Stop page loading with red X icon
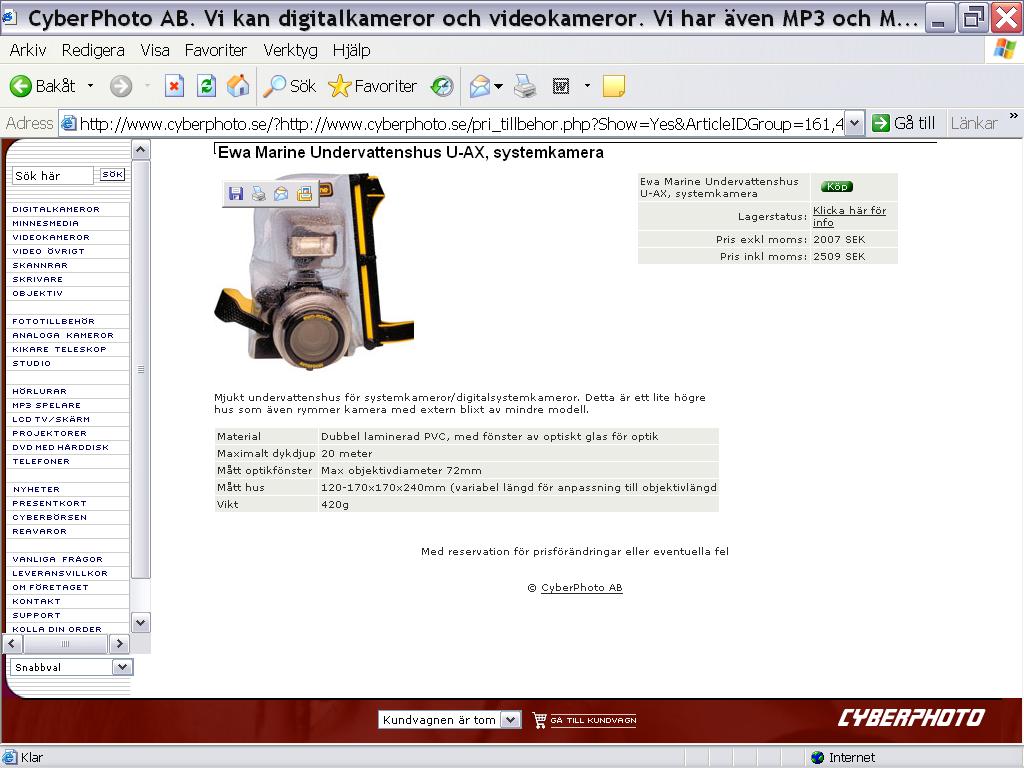This screenshot has height=768, width=1024. (174, 86)
